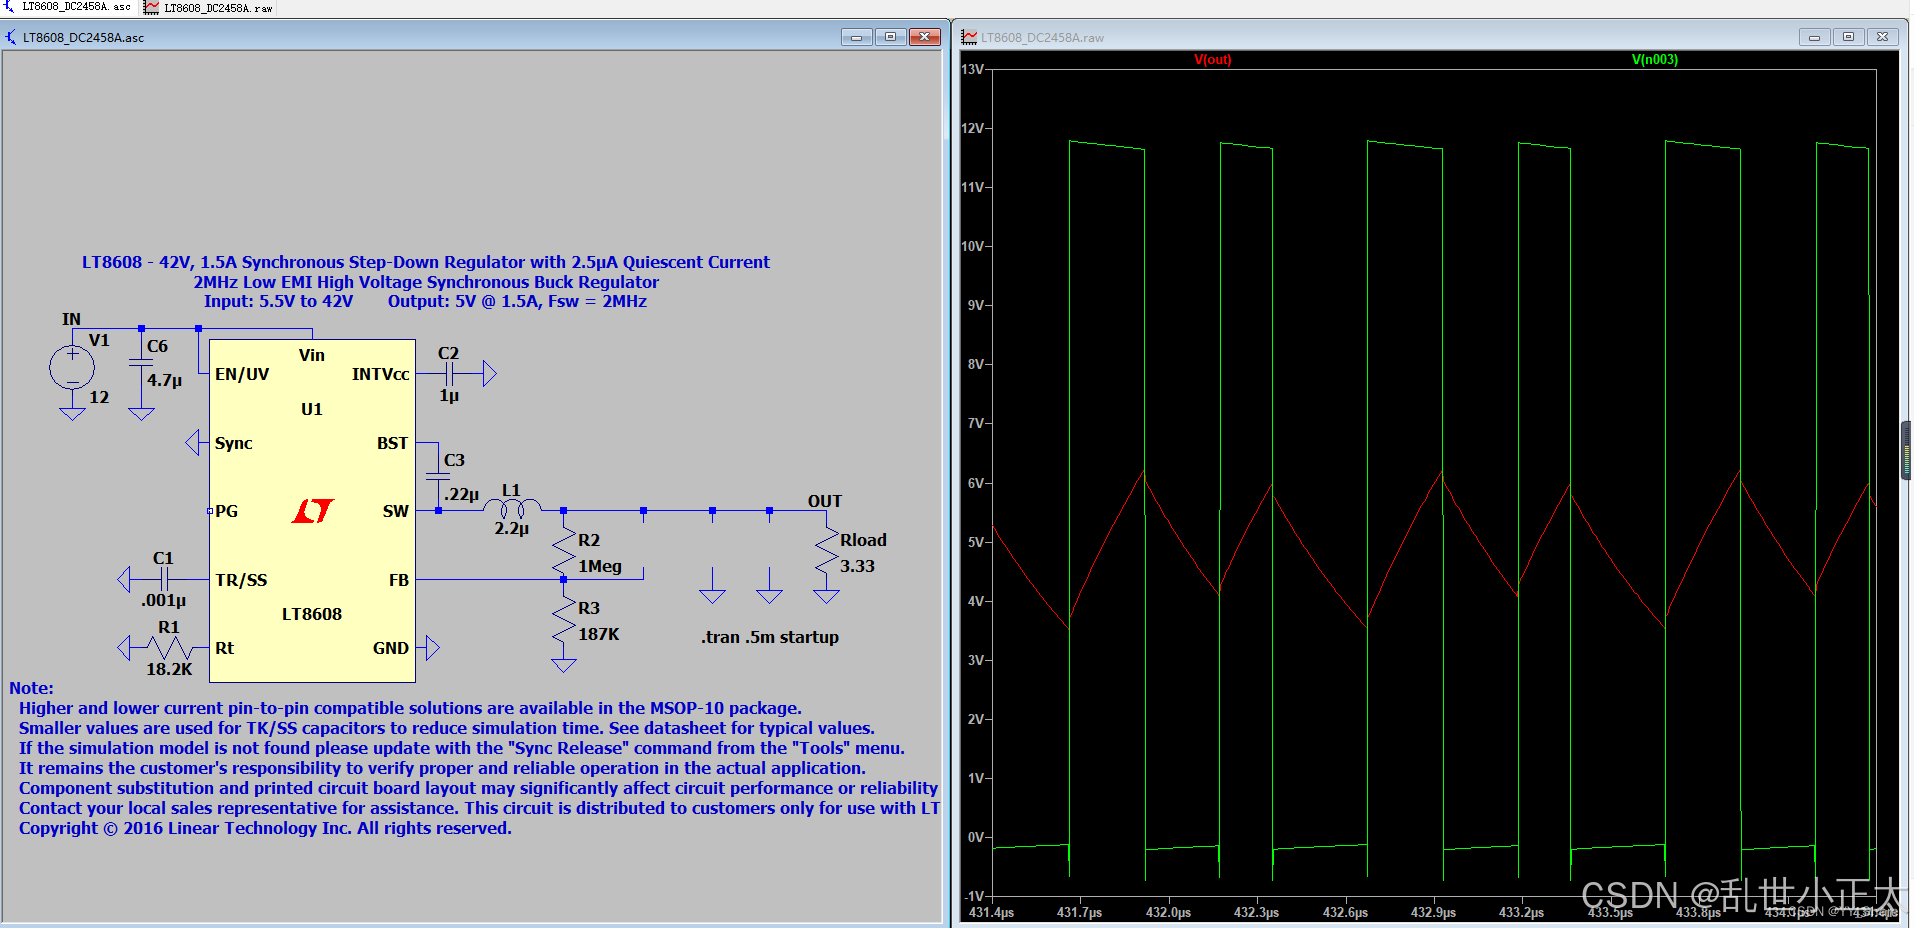Click the ground flag left of C1
This screenshot has width=1914, height=928.
coord(124,579)
